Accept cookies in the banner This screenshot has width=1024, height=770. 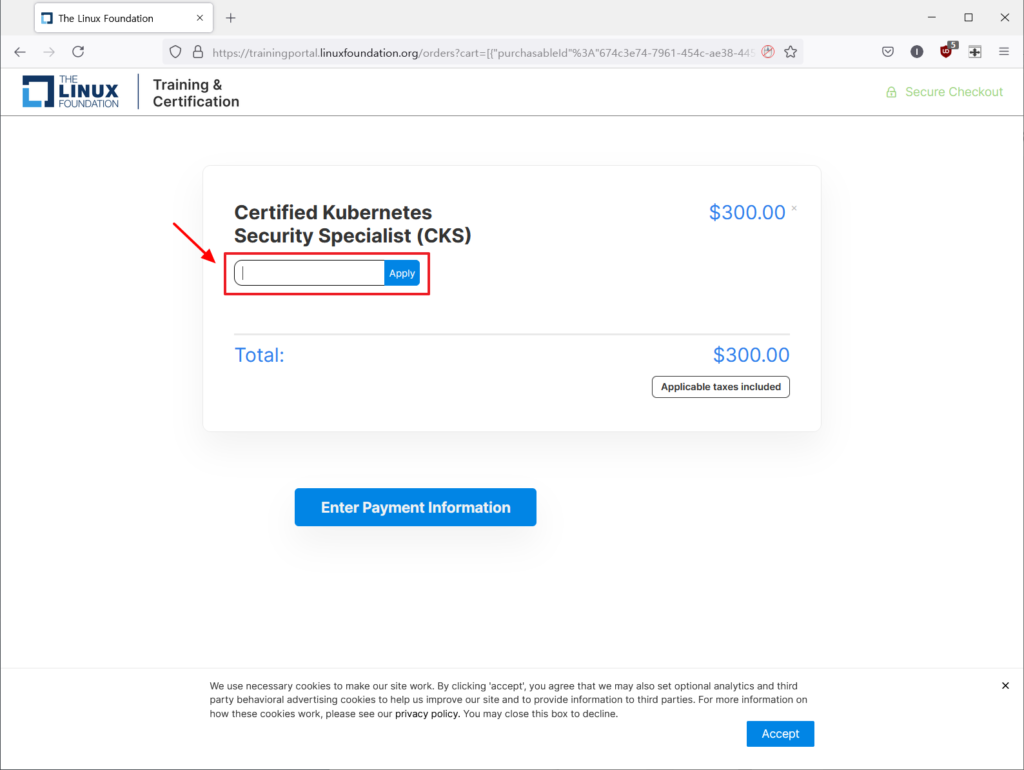[x=780, y=733]
